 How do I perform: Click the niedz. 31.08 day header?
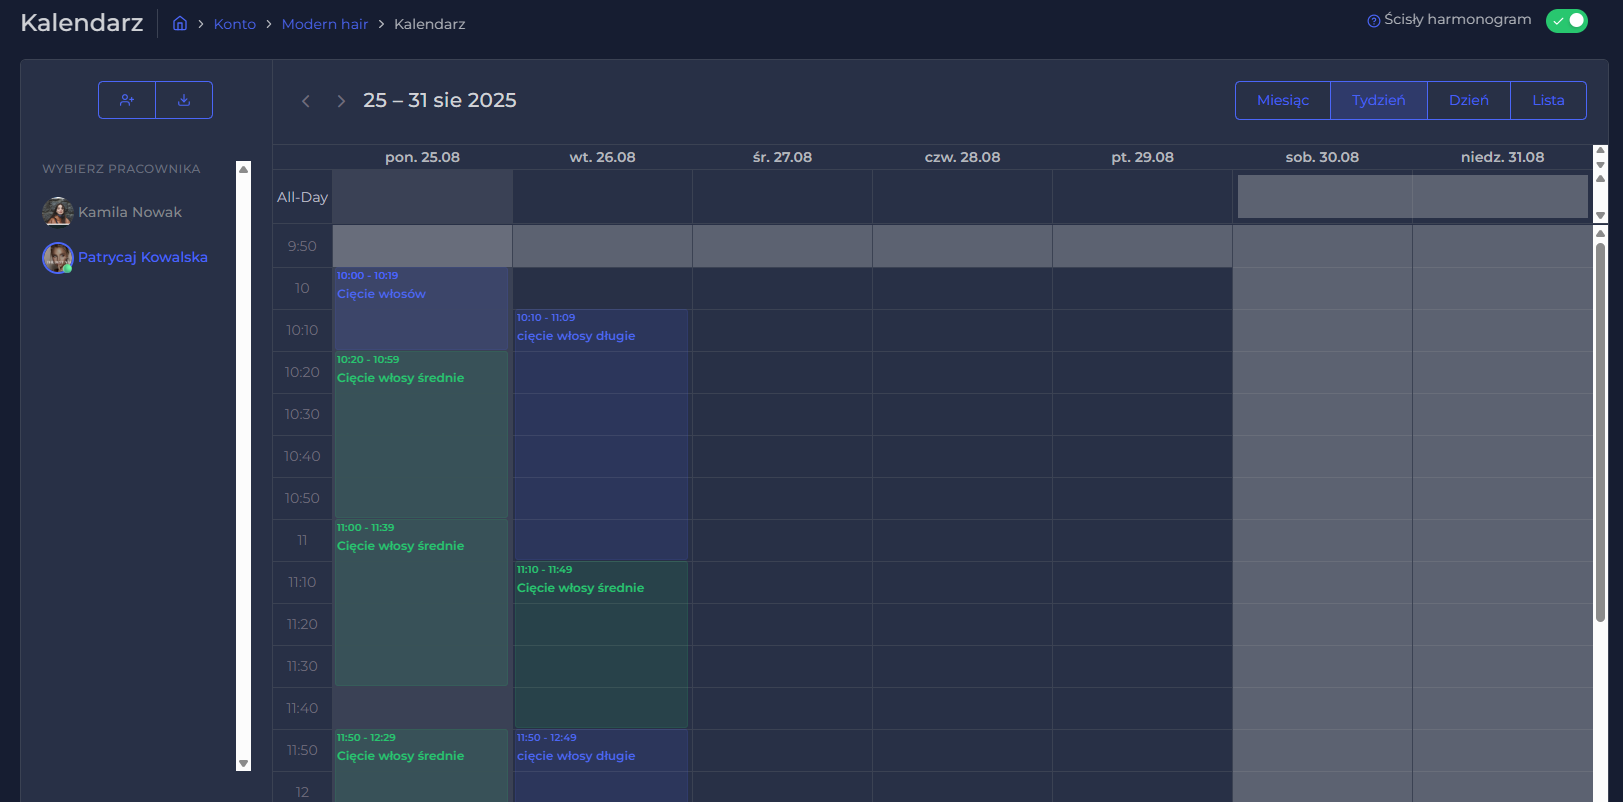[x=1502, y=157]
